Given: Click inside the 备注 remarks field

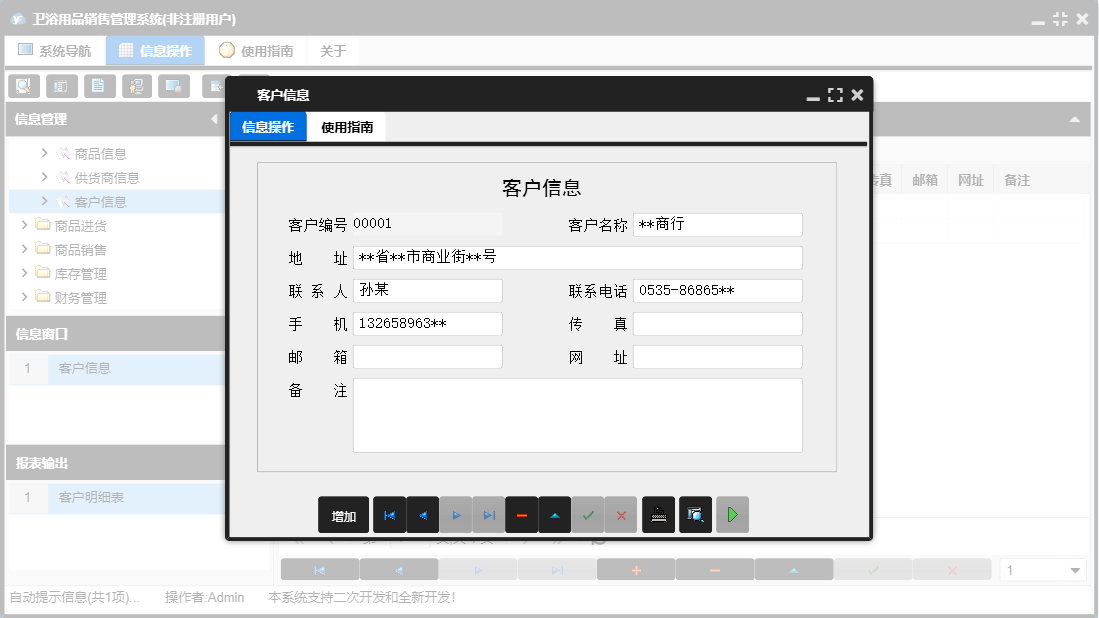Looking at the screenshot, I should coord(578,413).
